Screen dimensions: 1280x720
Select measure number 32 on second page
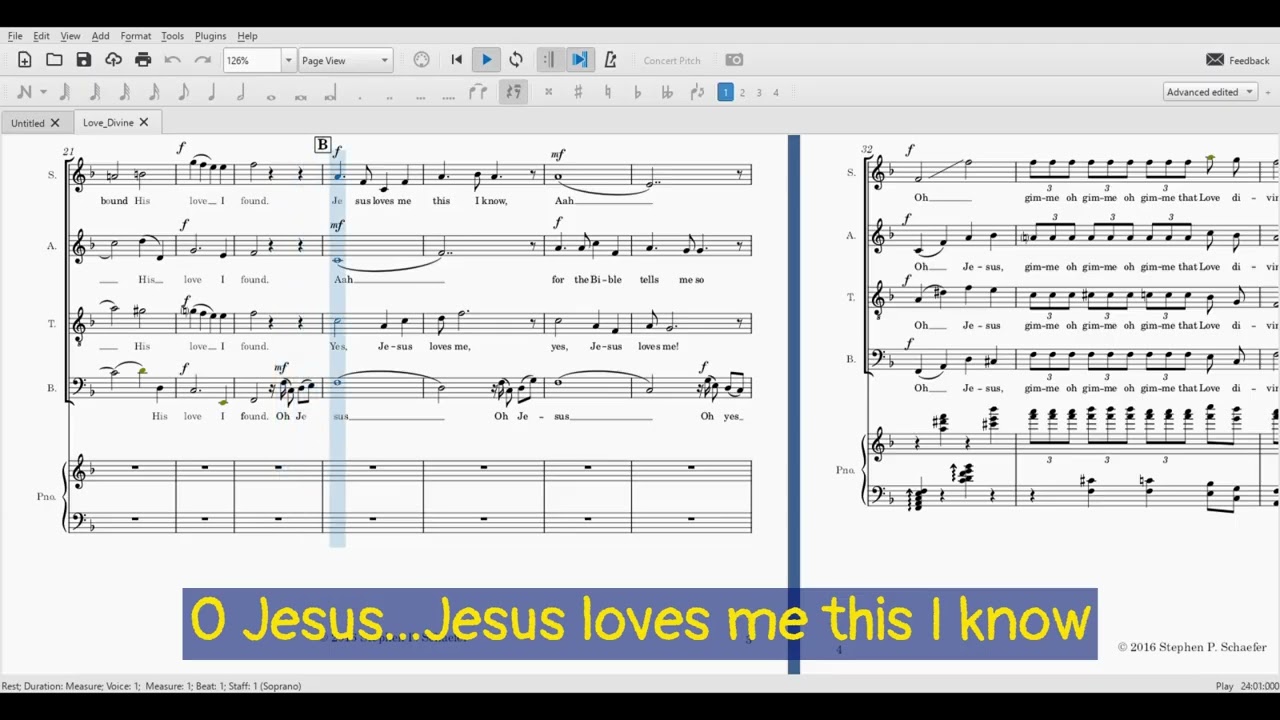tap(867, 150)
